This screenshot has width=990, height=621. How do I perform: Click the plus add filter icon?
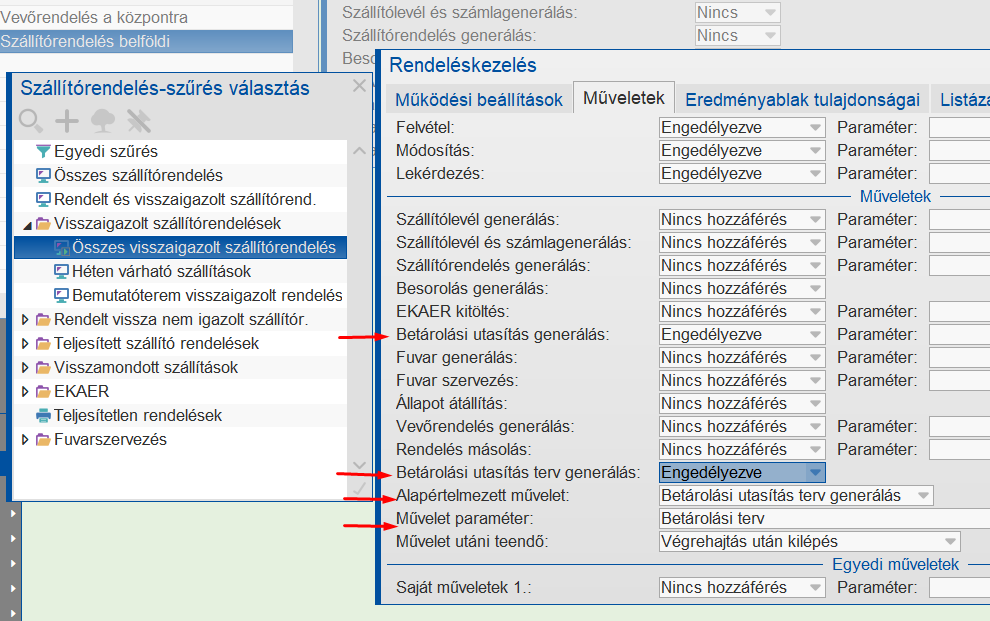(67, 121)
